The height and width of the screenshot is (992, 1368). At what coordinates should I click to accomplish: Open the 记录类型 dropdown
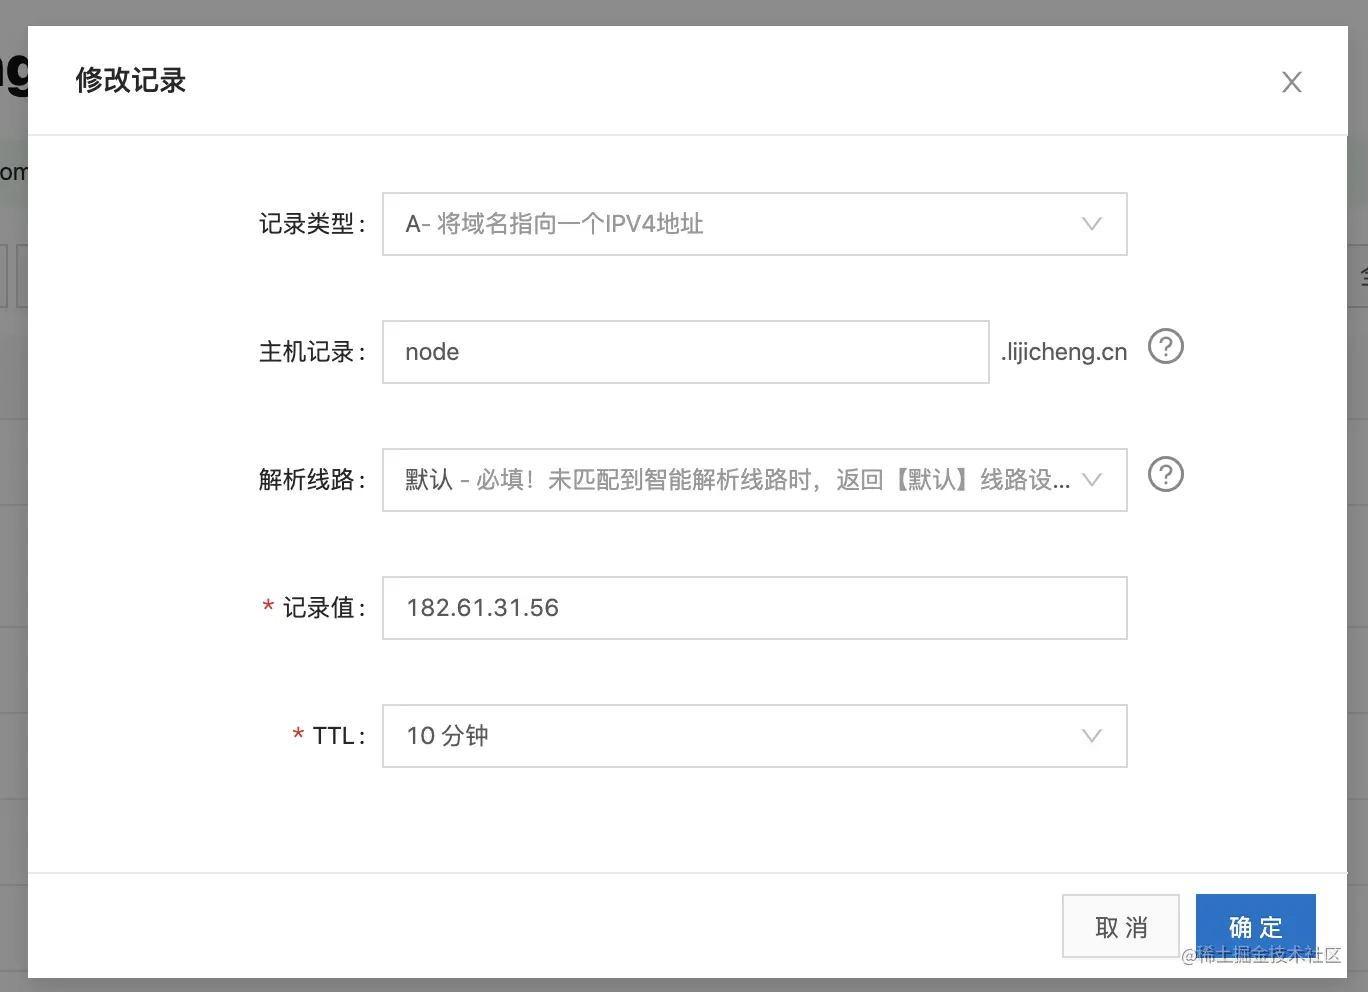click(755, 224)
